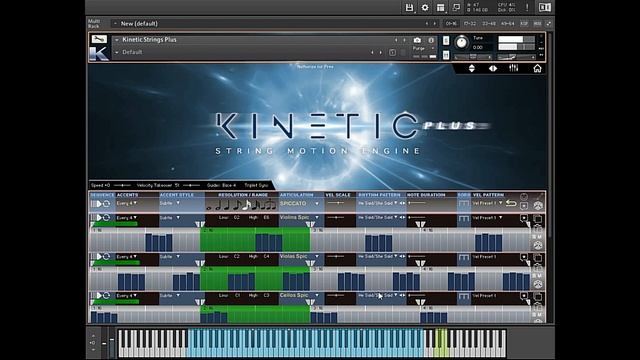Click the loop icon in master sequence row
Viewport: 640px width, 360px height.
coord(107,204)
